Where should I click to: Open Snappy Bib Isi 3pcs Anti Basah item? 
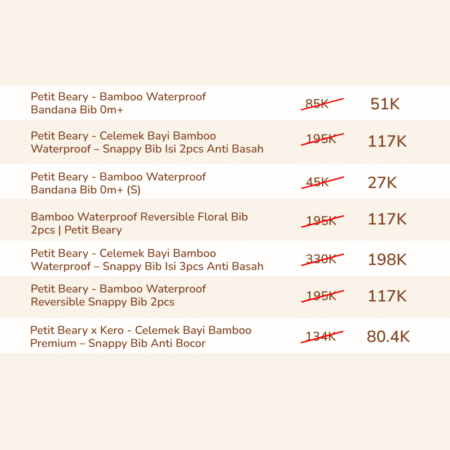point(147,260)
